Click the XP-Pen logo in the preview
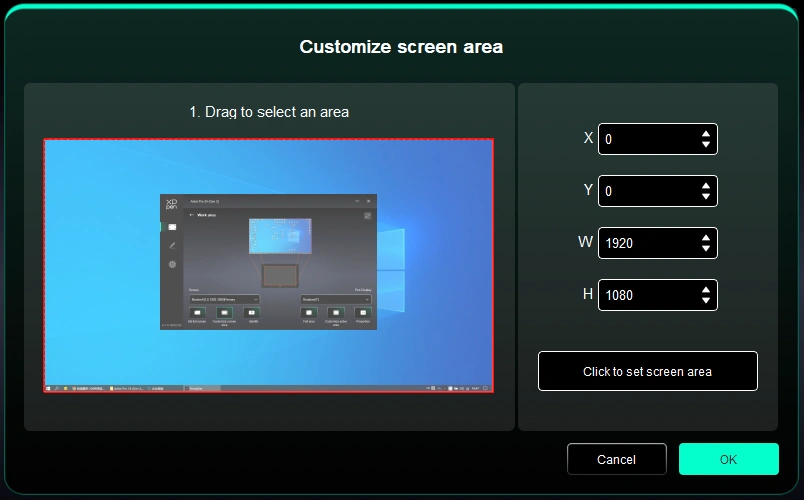The height and width of the screenshot is (500, 804). [x=171, y=204]
